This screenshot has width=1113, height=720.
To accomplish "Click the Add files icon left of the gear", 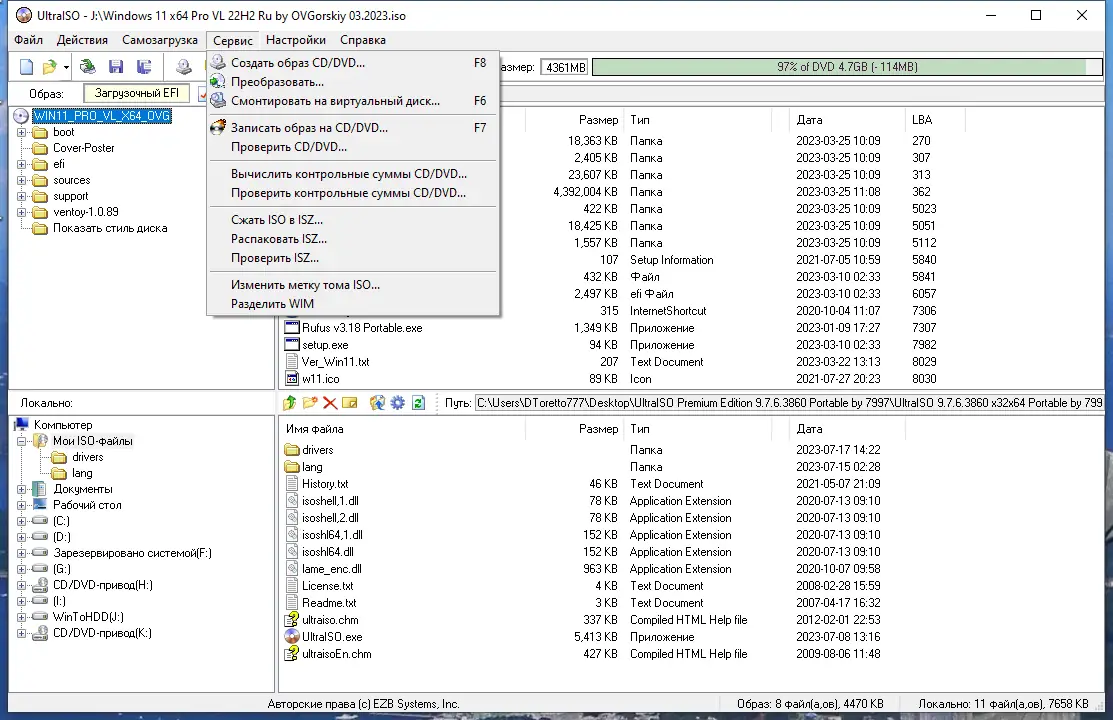I will [377, 403].
